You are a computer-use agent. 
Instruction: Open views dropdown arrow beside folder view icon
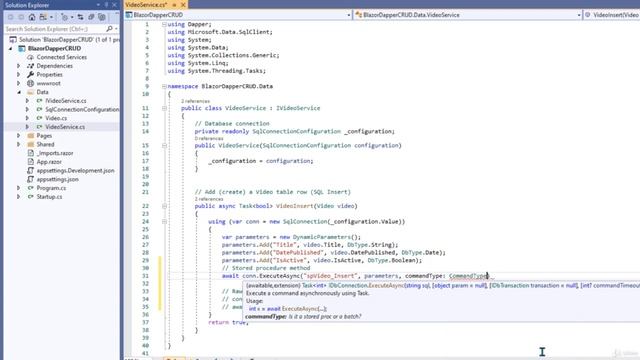[51, 17]
